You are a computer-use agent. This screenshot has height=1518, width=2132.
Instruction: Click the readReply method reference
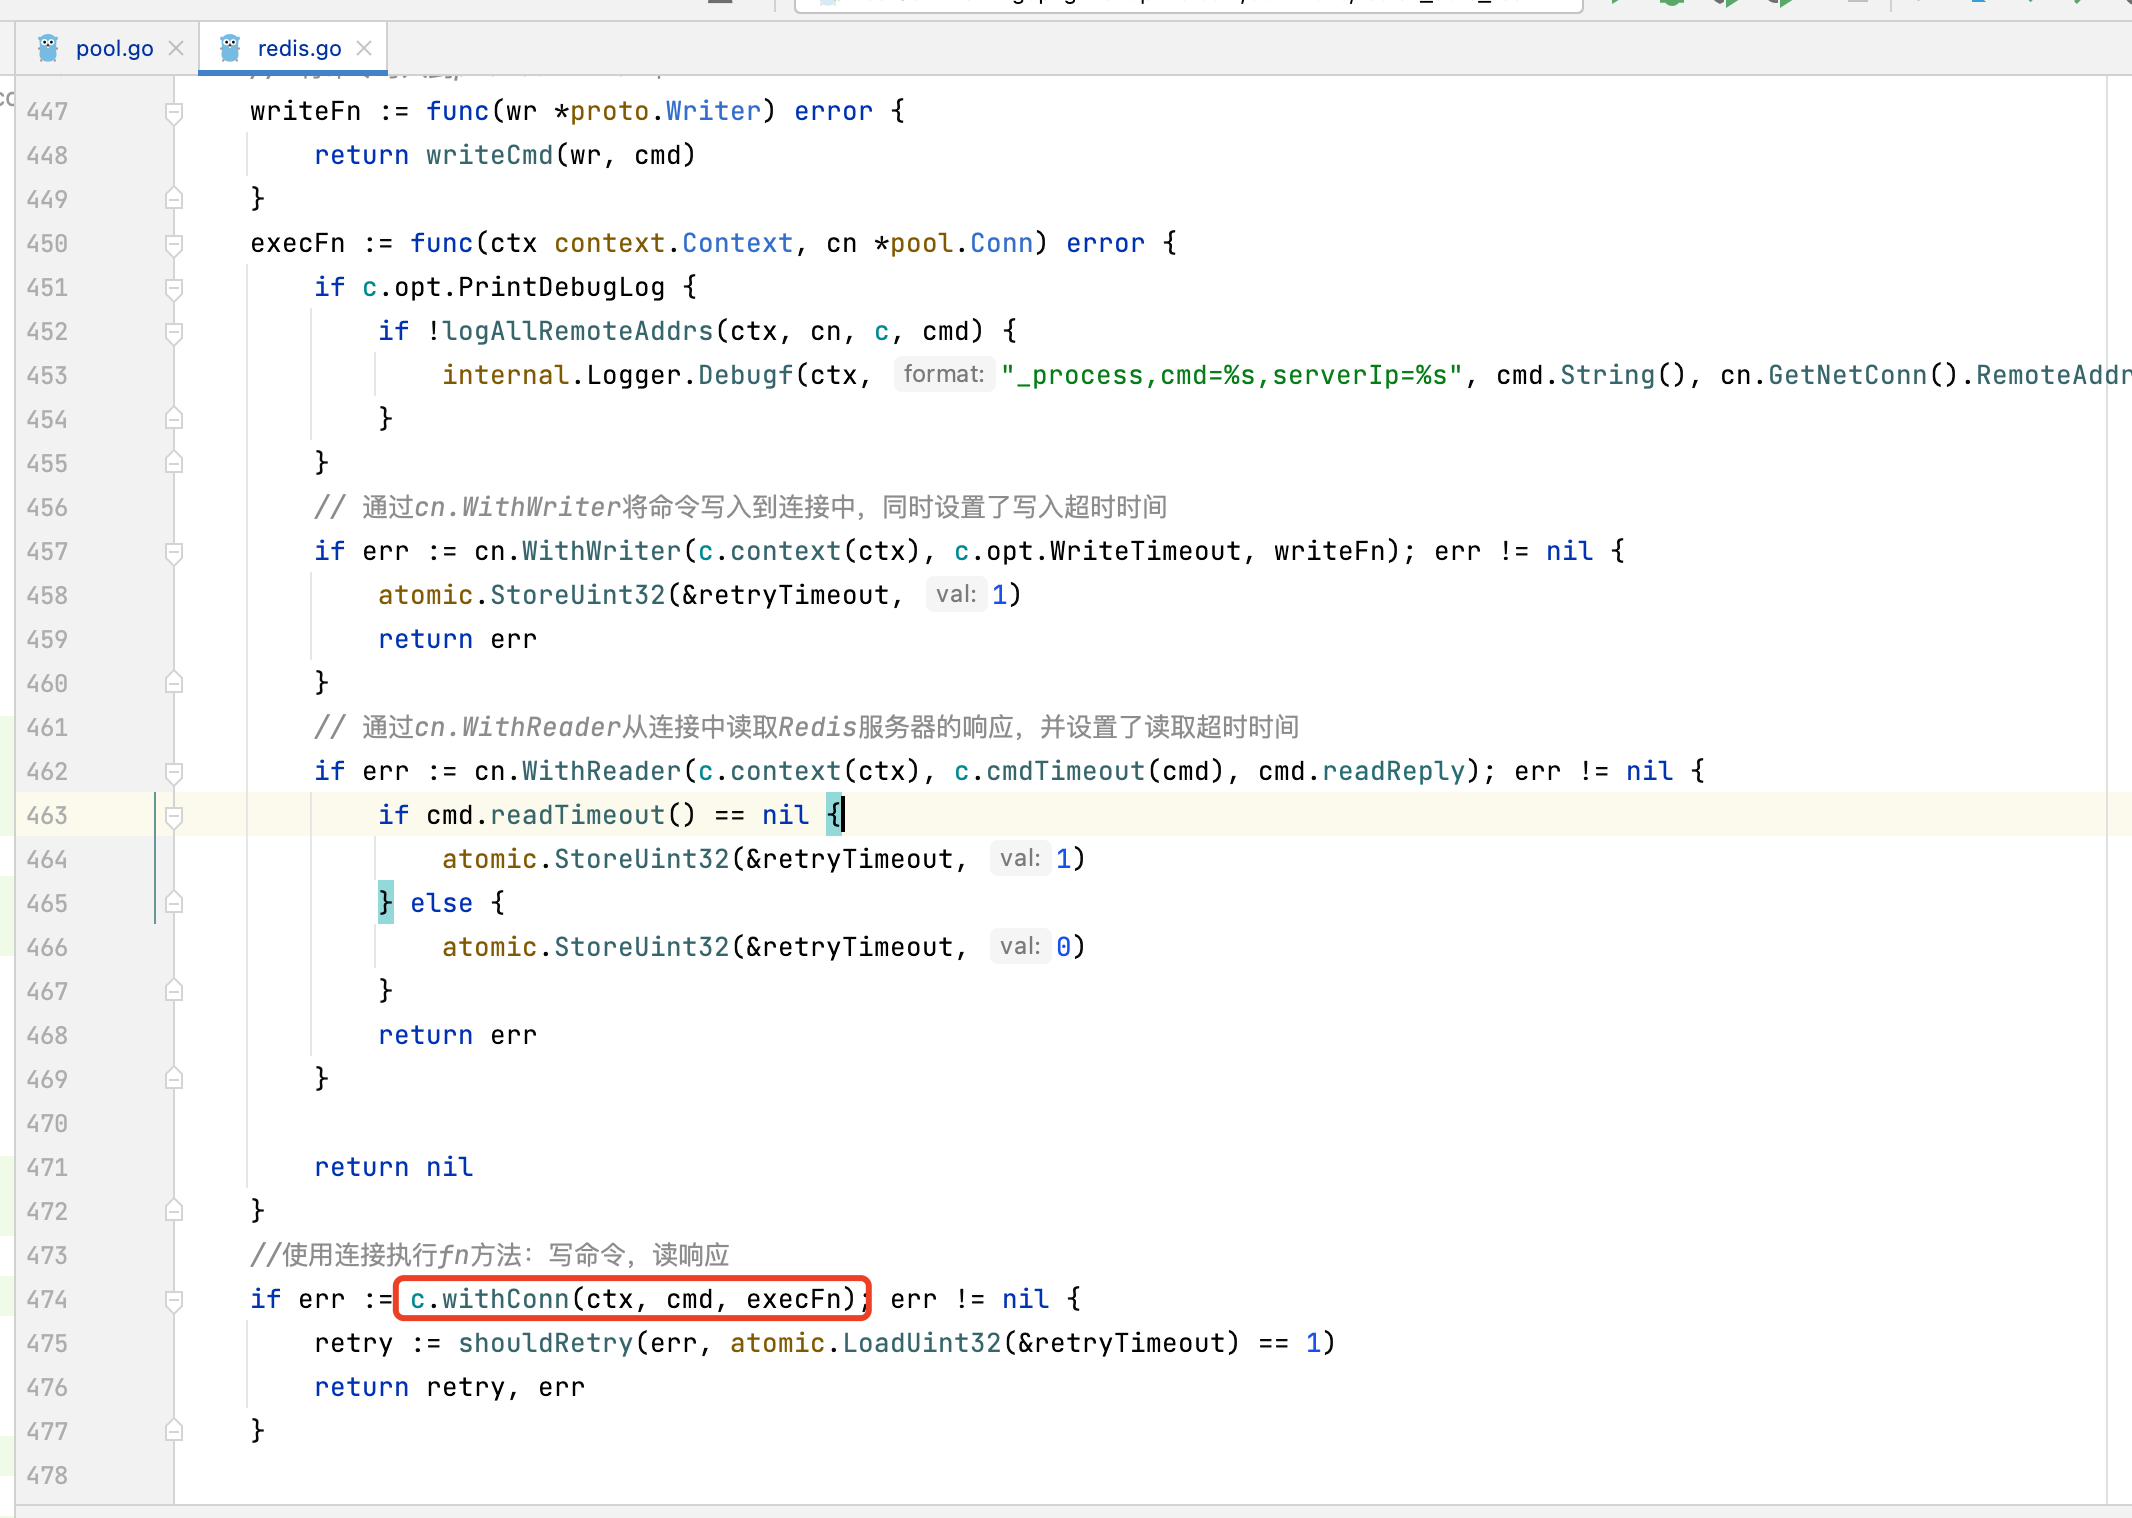1394,771
